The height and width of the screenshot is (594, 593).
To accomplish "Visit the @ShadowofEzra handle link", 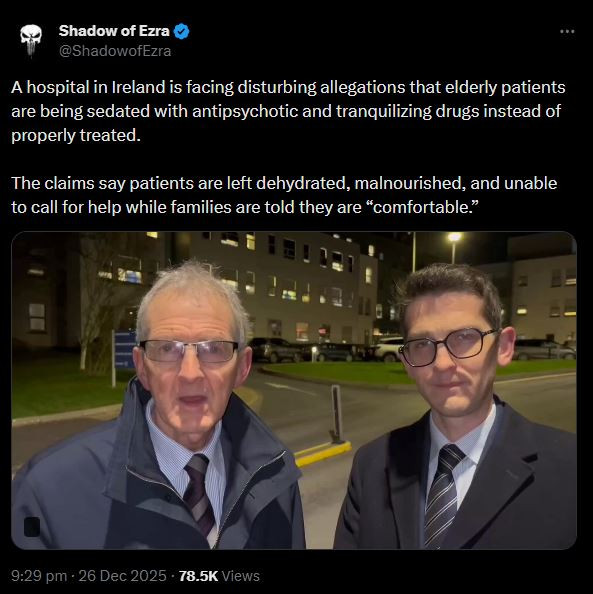I will [115, 51].
